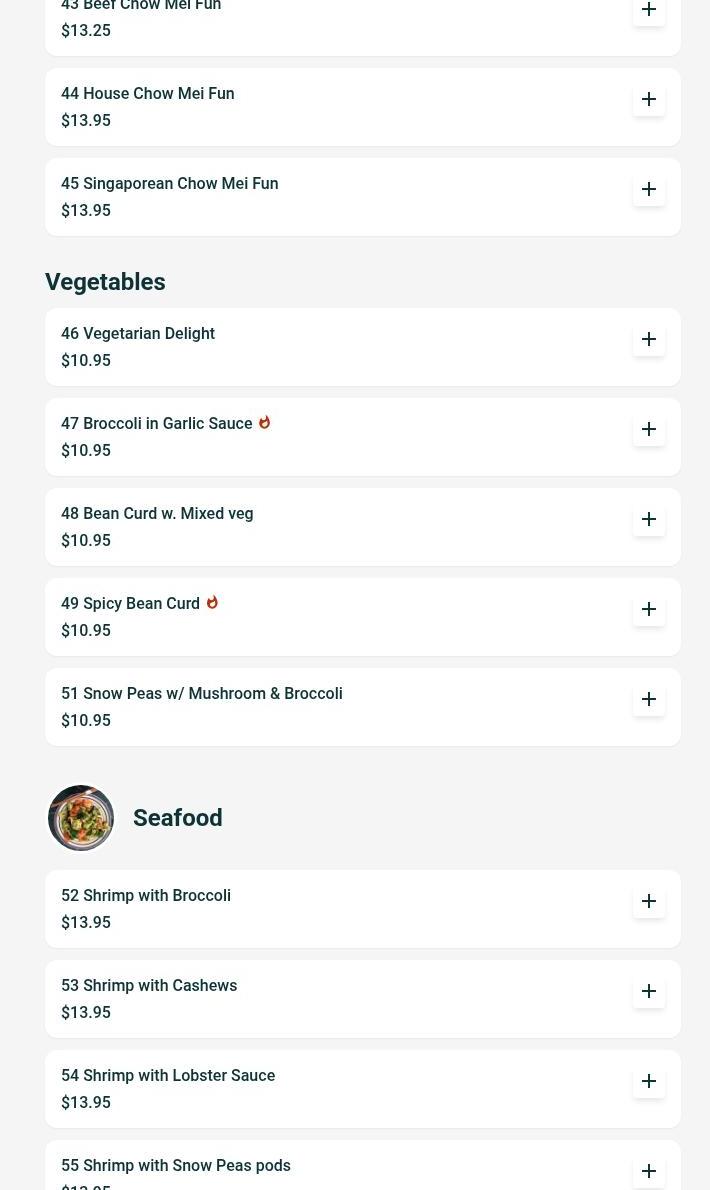Select the Seafood section heading
The image size is (710, 1190).
(x=178, y=818)
